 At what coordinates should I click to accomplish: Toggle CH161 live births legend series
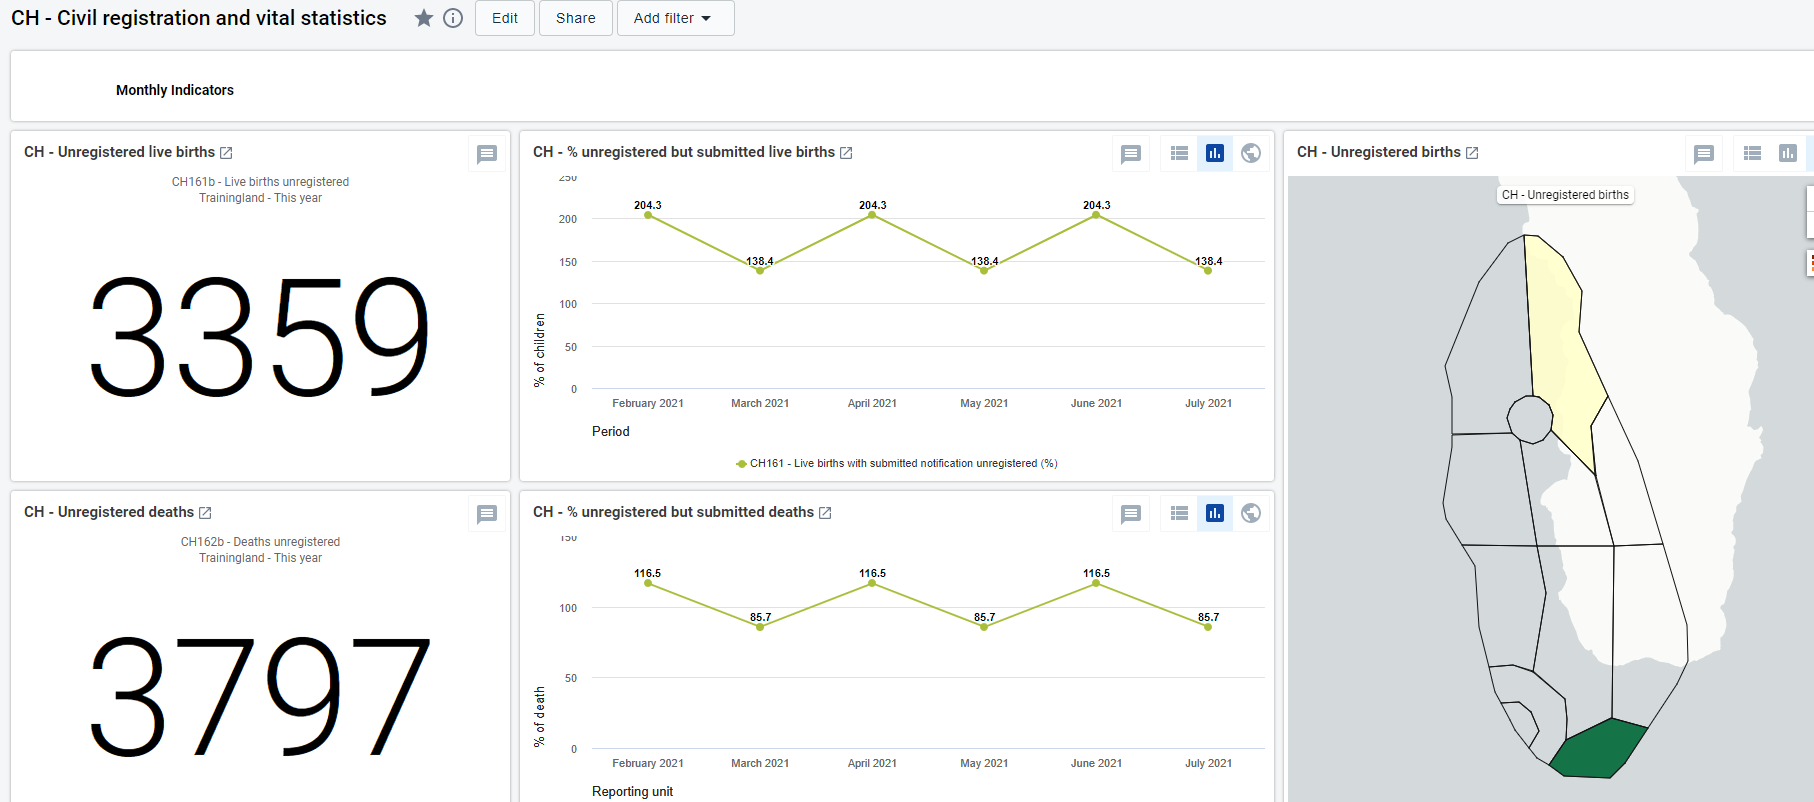coord(897,463)
